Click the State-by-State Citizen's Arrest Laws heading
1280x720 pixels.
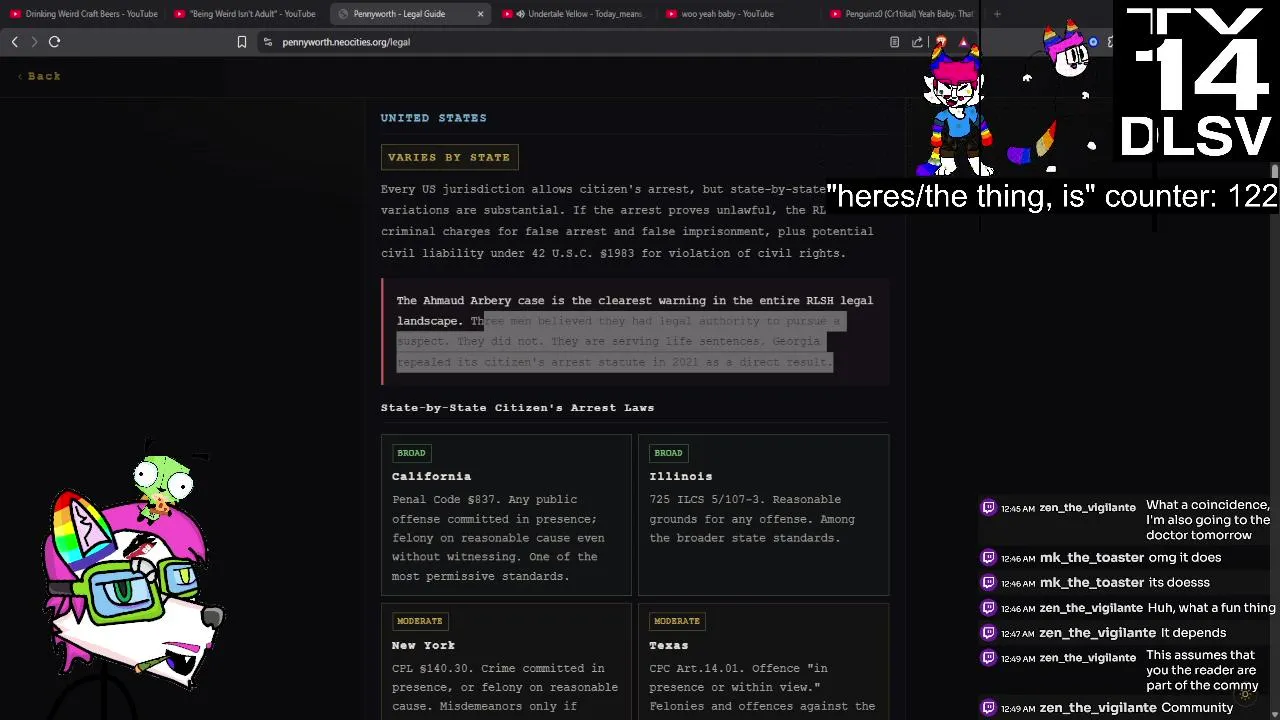tap(517, 408)
